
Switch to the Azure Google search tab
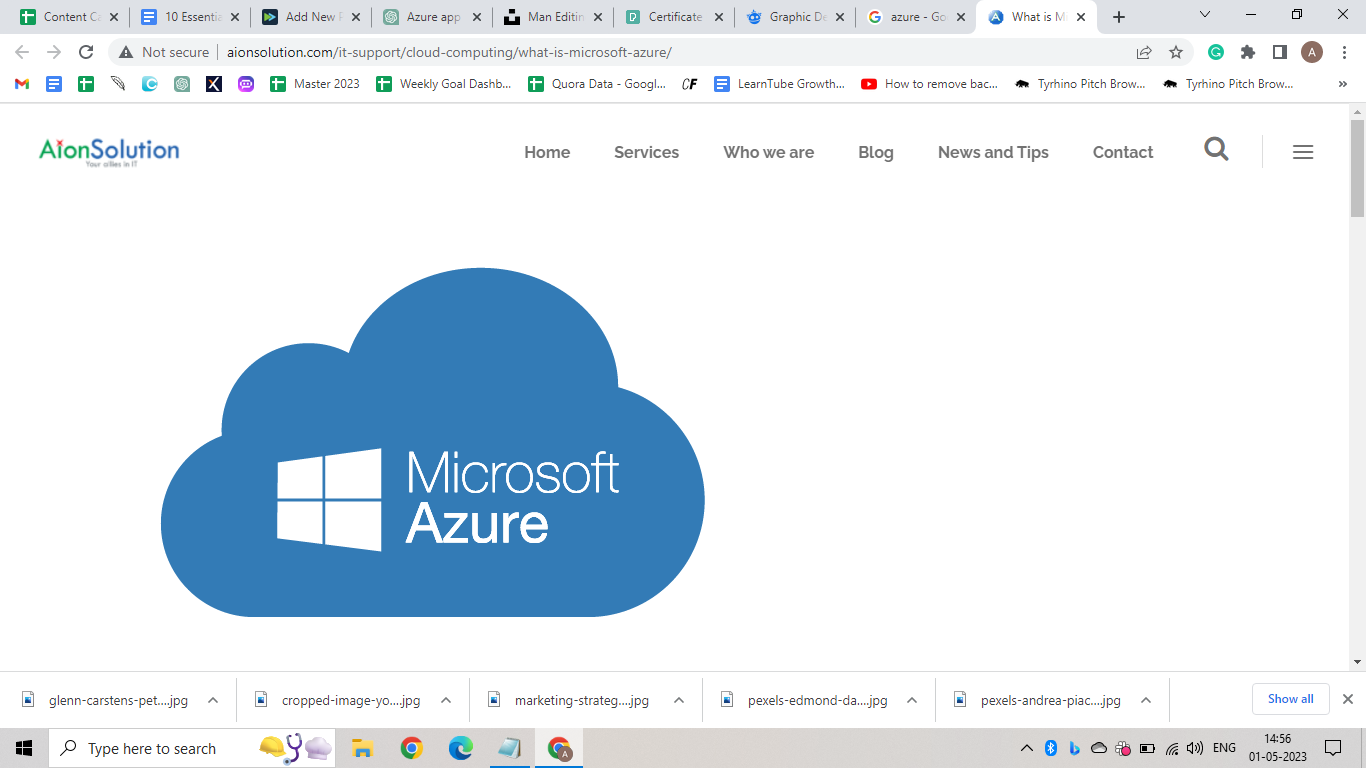915,17
